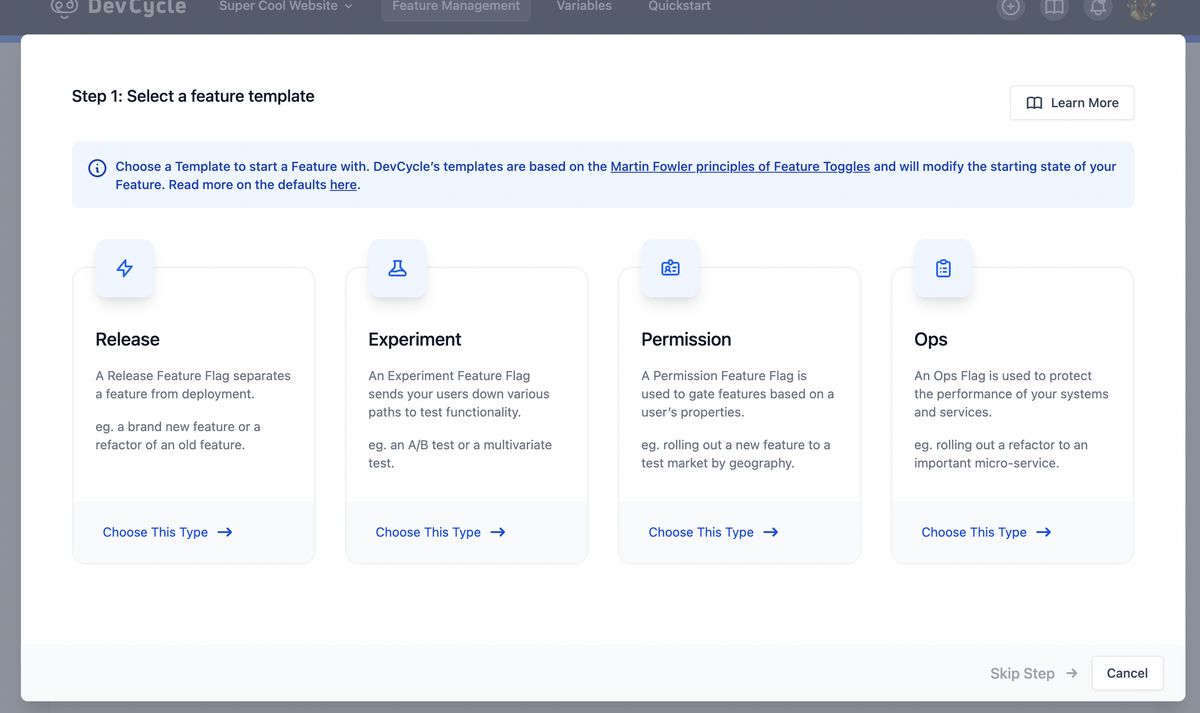Click the Permission template briefcase icon
The width and height of the screenshot is (1200, 713).
pos(670,268)
